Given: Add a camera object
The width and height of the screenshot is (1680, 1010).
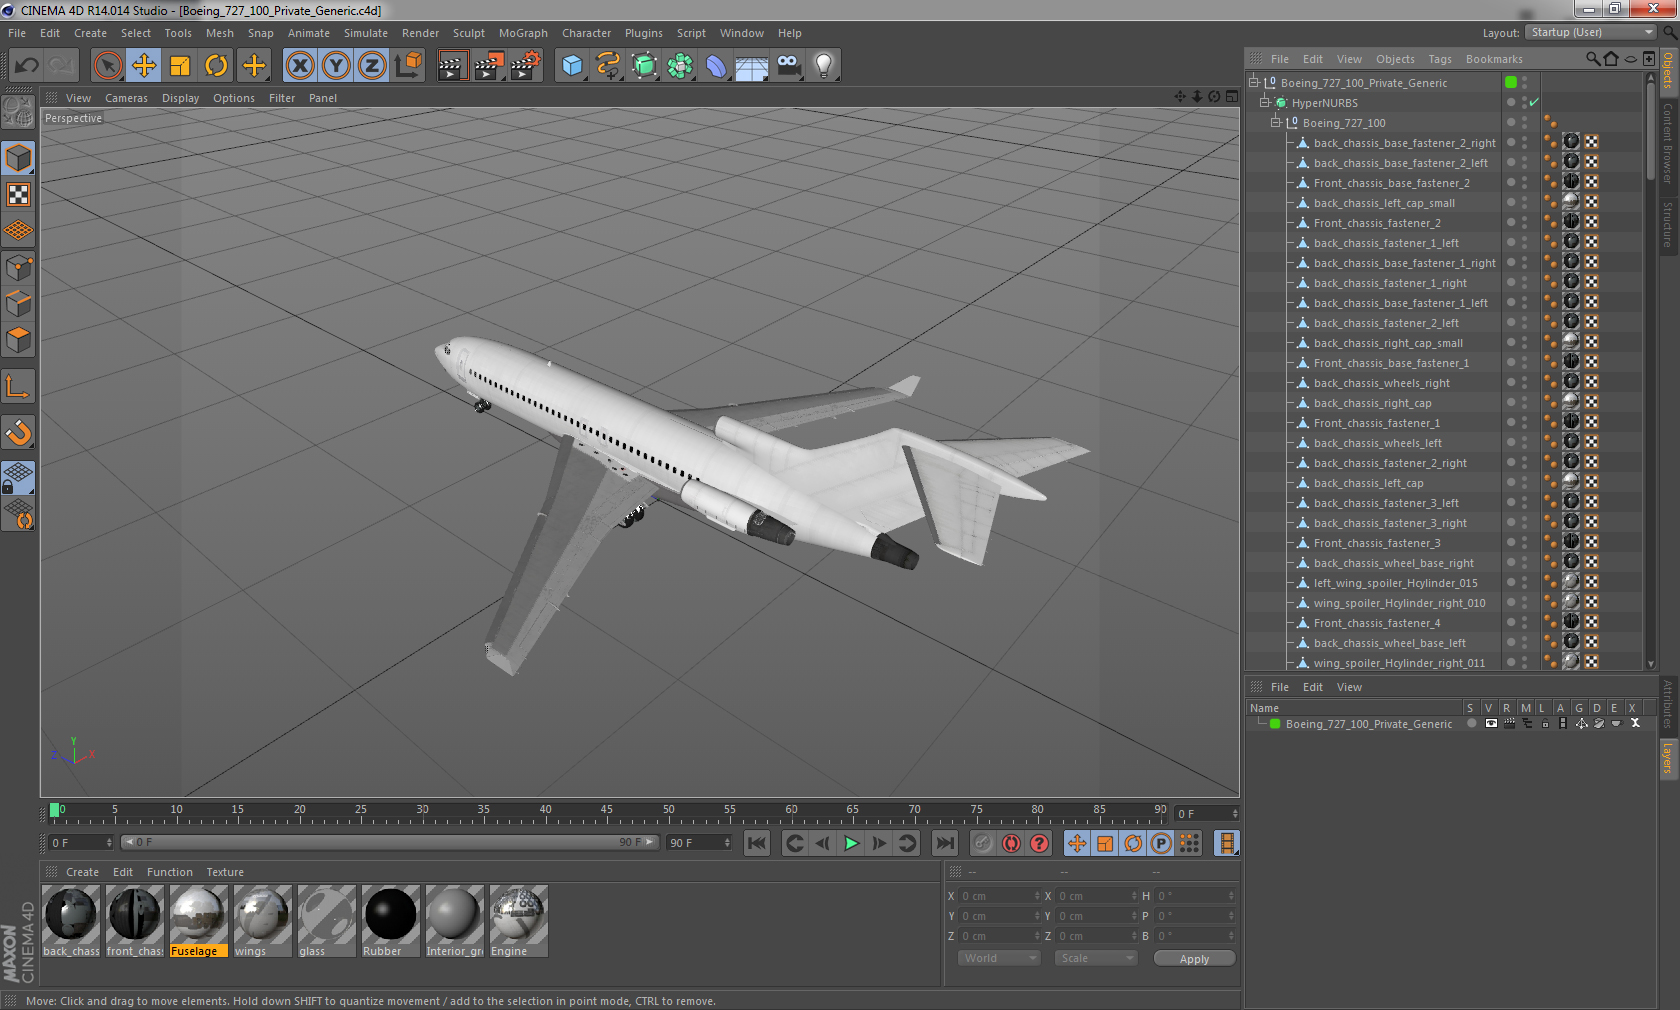Looking at the screenshot, I should 788,66.
